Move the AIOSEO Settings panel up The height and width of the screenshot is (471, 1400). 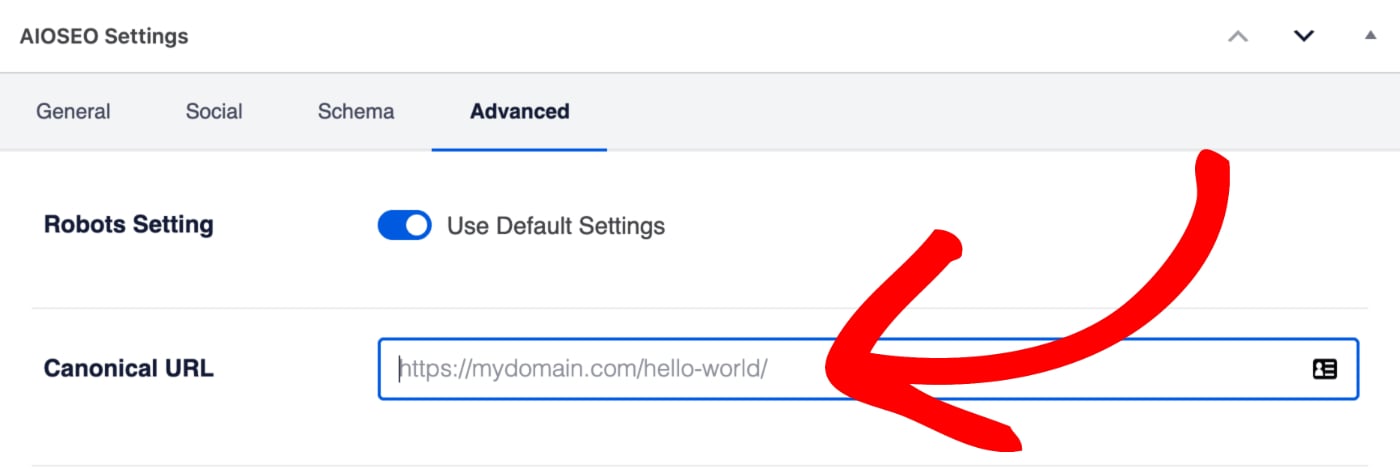pyautogui.click(x=1238, y=36)
